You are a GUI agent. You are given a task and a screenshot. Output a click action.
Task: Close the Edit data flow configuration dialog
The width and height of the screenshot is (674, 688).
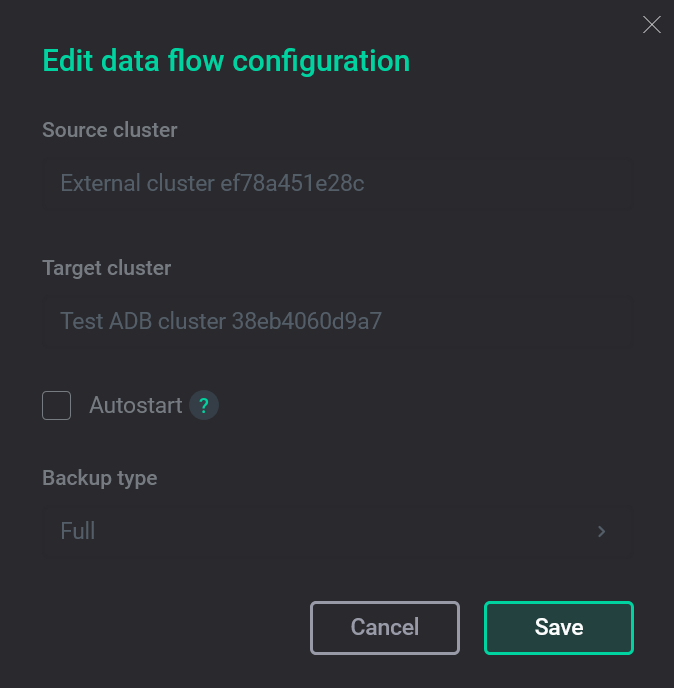coord(651,25)
